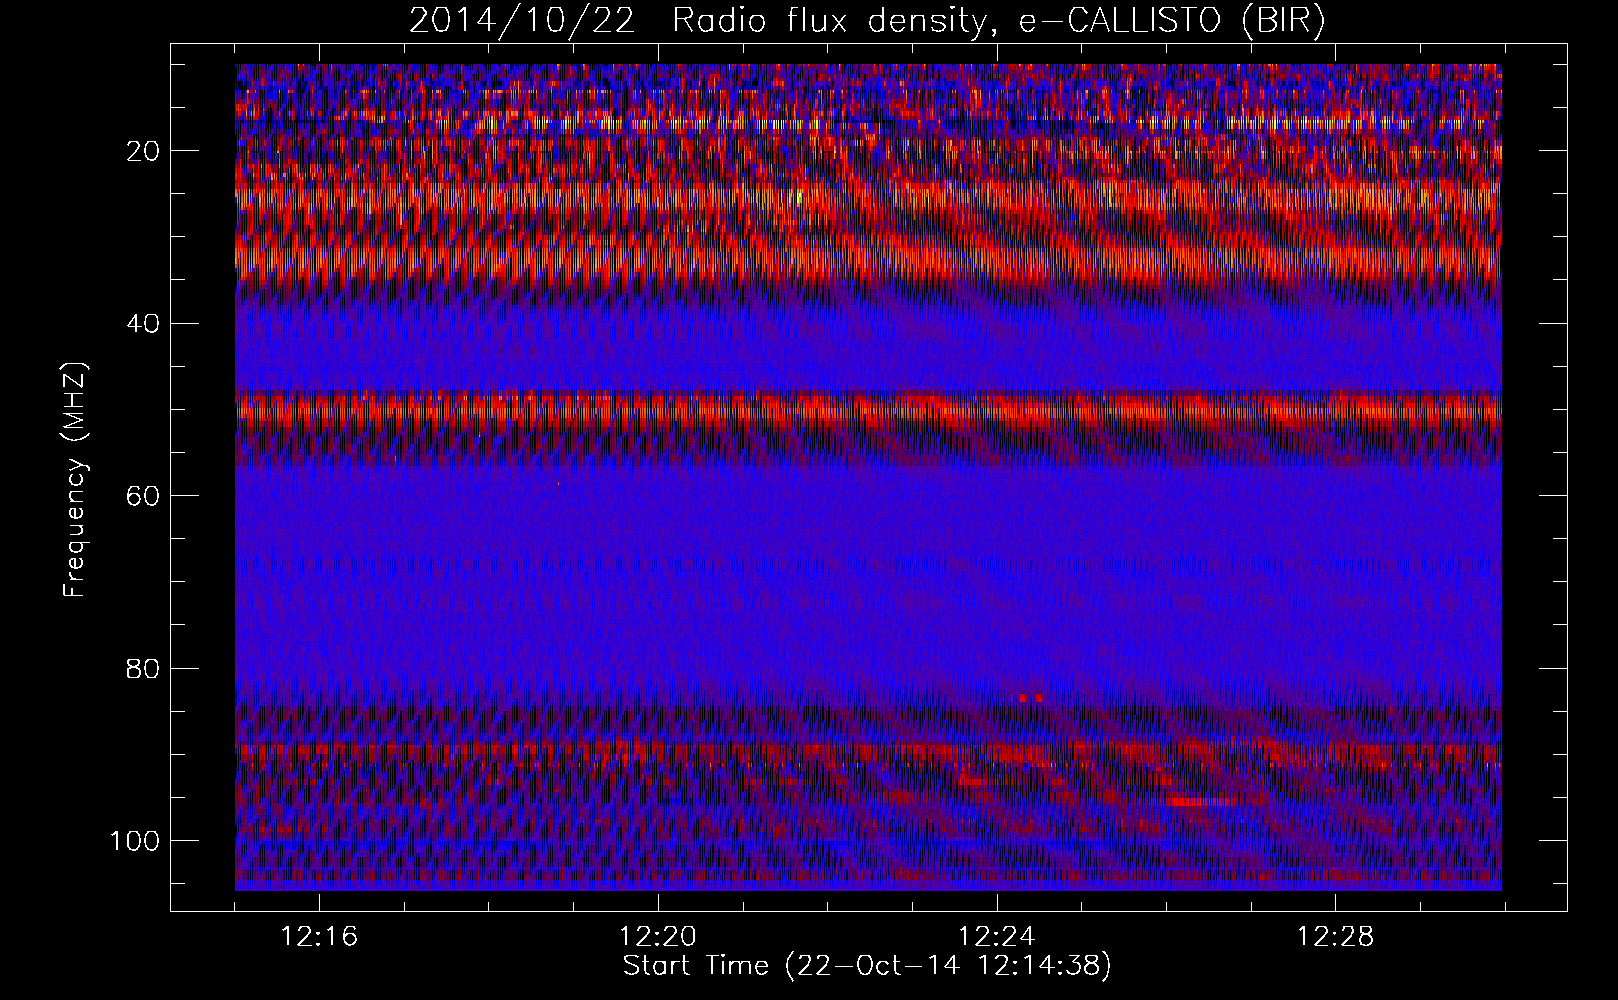1618x1000 pixels.
Task: Select the 12:16 time tick label
Action: (319, 937)
